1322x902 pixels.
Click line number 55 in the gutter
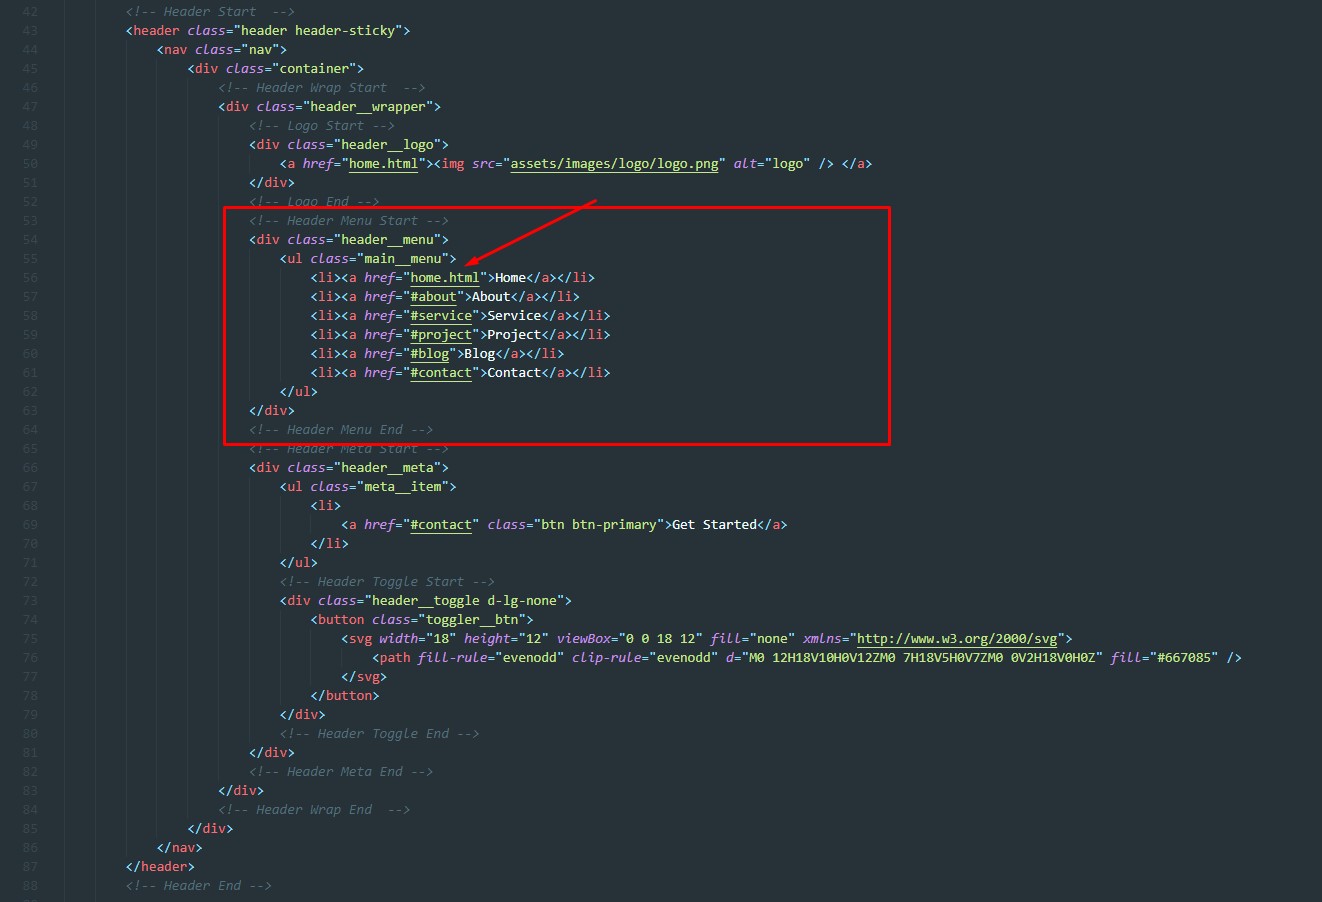click(29, 259)
